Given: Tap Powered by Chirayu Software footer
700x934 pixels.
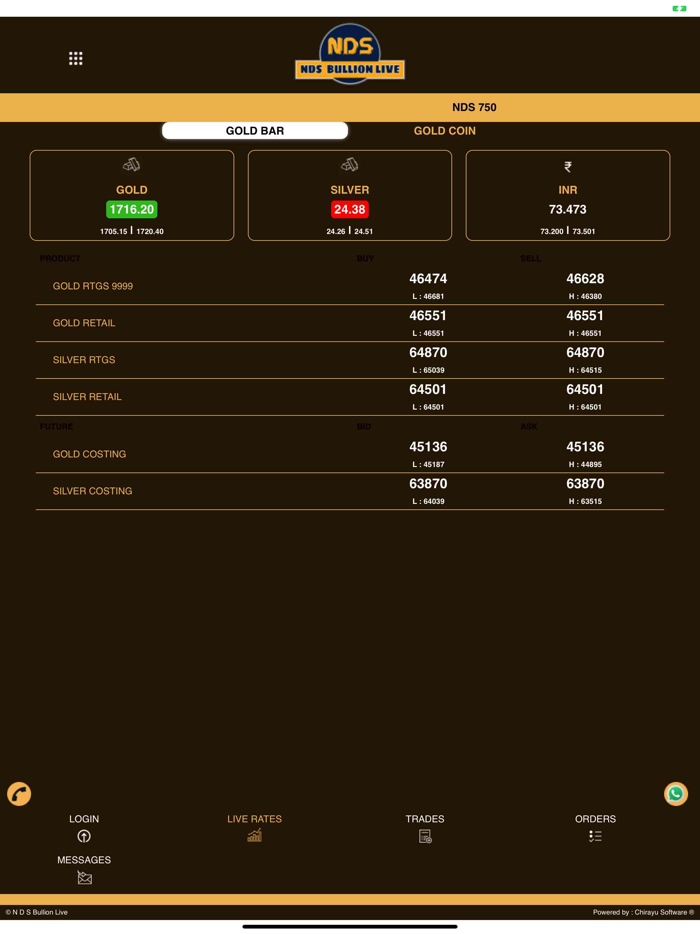Looking at the screenshot, I should click(643, 912).
